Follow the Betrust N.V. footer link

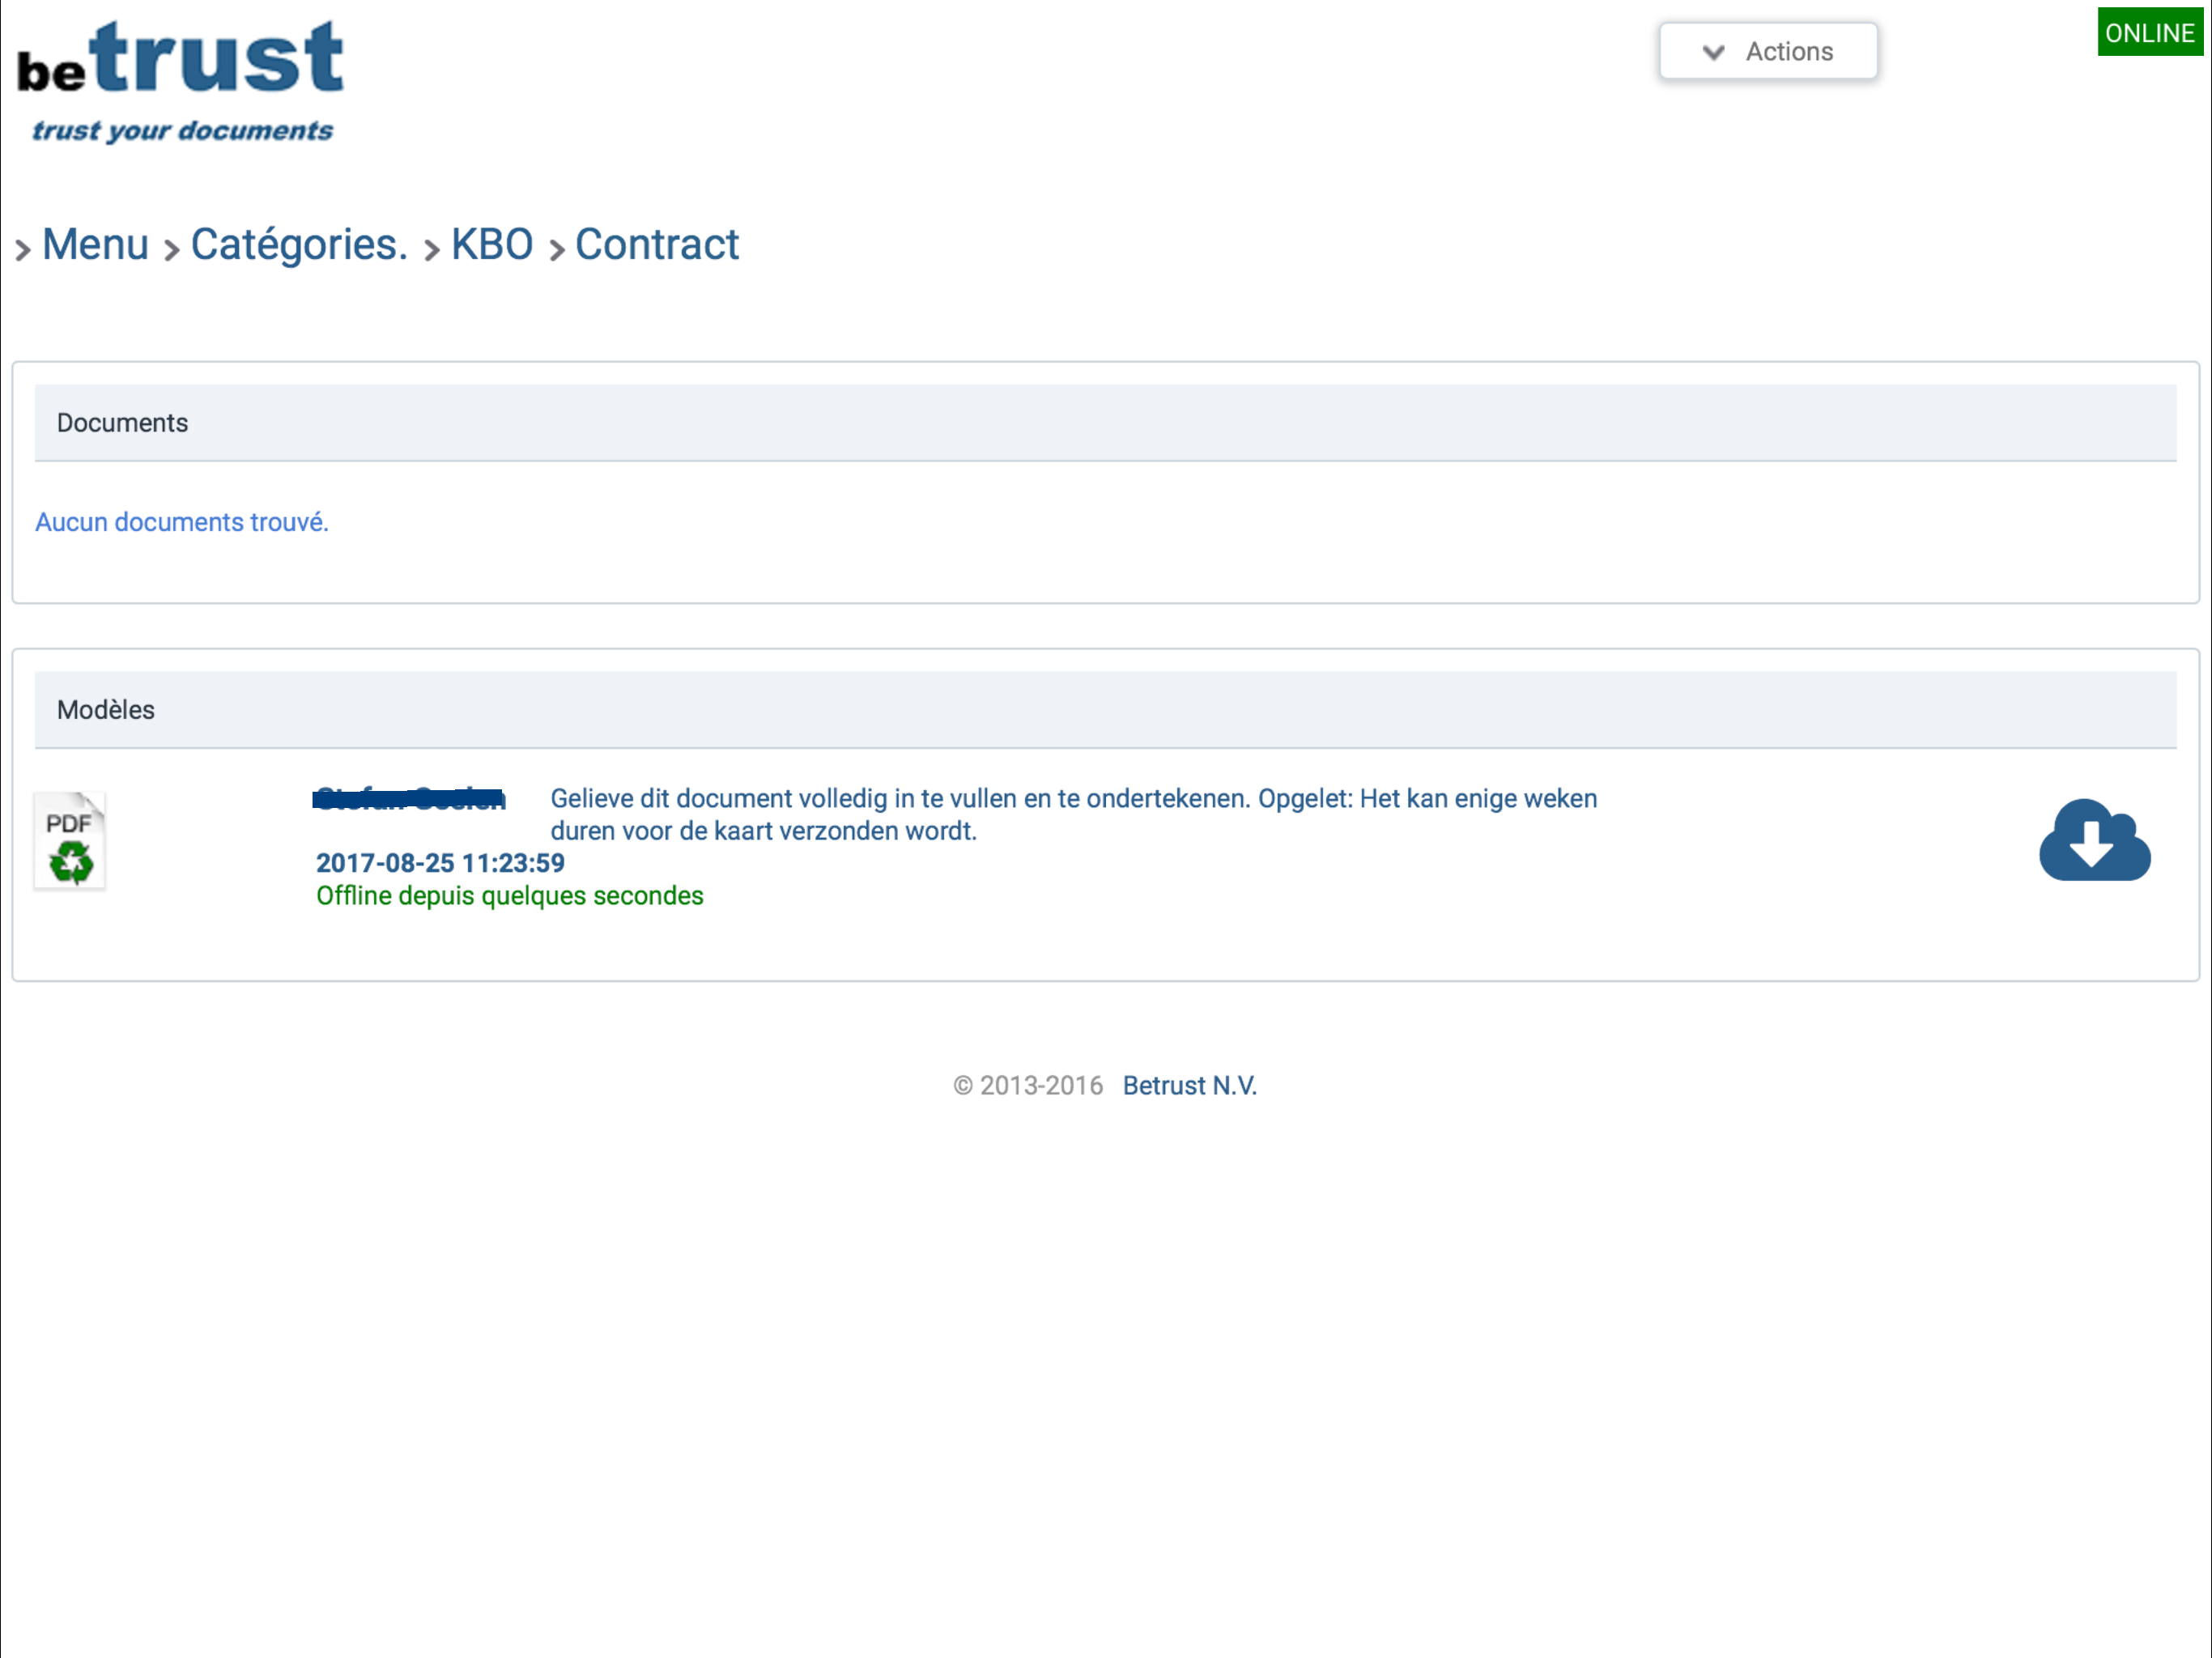pos(1189,1086)
